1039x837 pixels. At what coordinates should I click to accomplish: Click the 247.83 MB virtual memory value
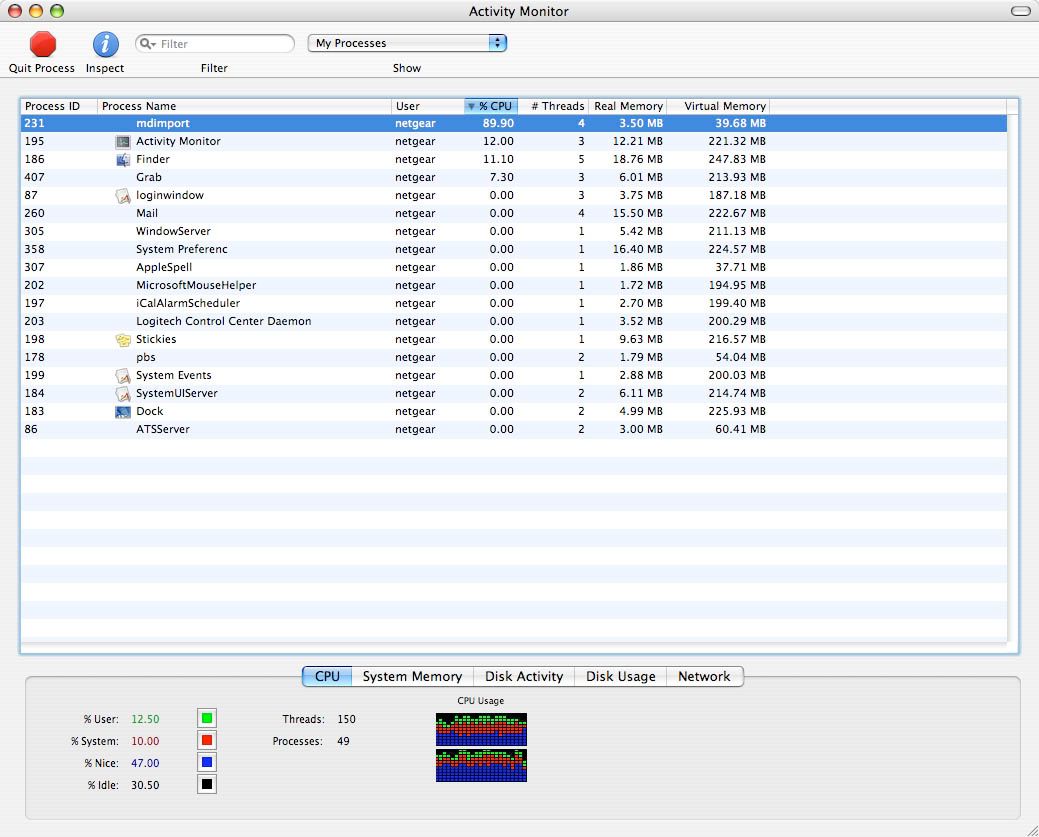(x=737, y=159)
